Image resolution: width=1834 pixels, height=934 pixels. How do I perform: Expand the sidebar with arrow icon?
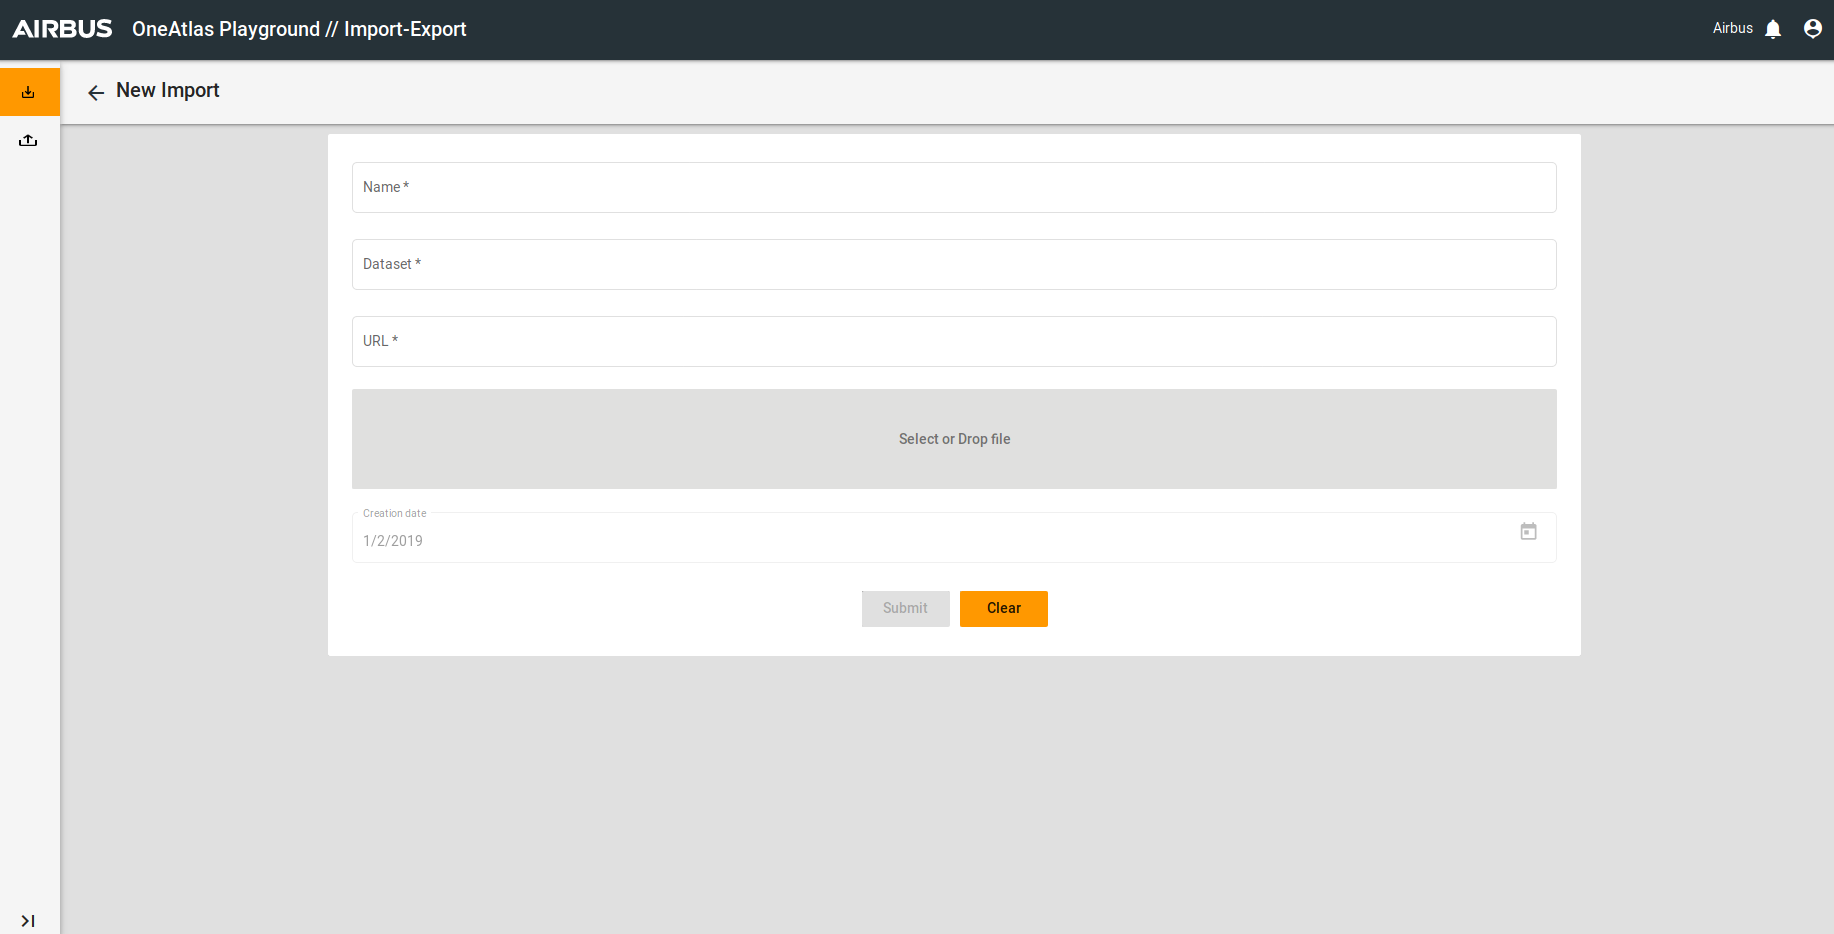(x=28, y=921)
